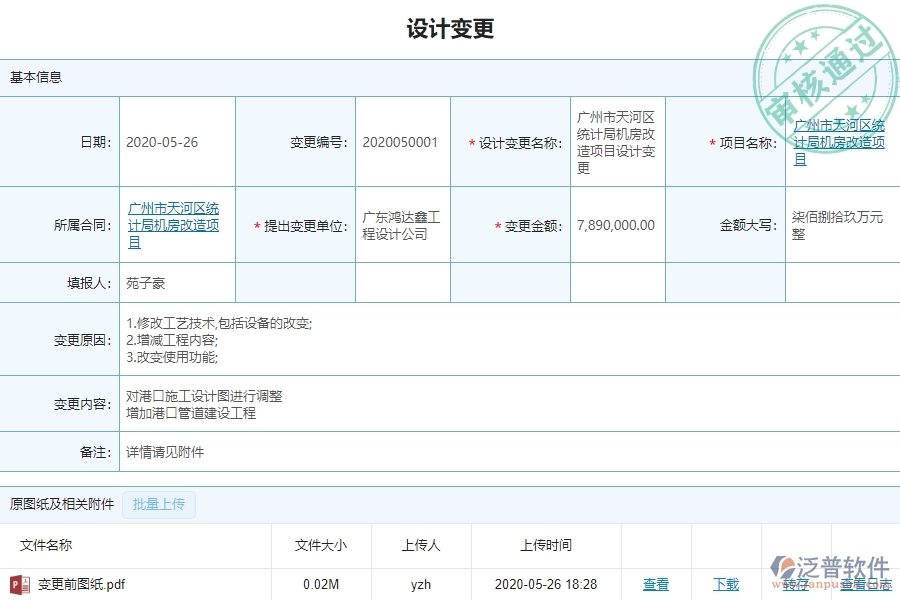This screenshot has width=900, height=600.
Task: Click 查看 for 变更前图纸.pdf
Action: [656, 584]
